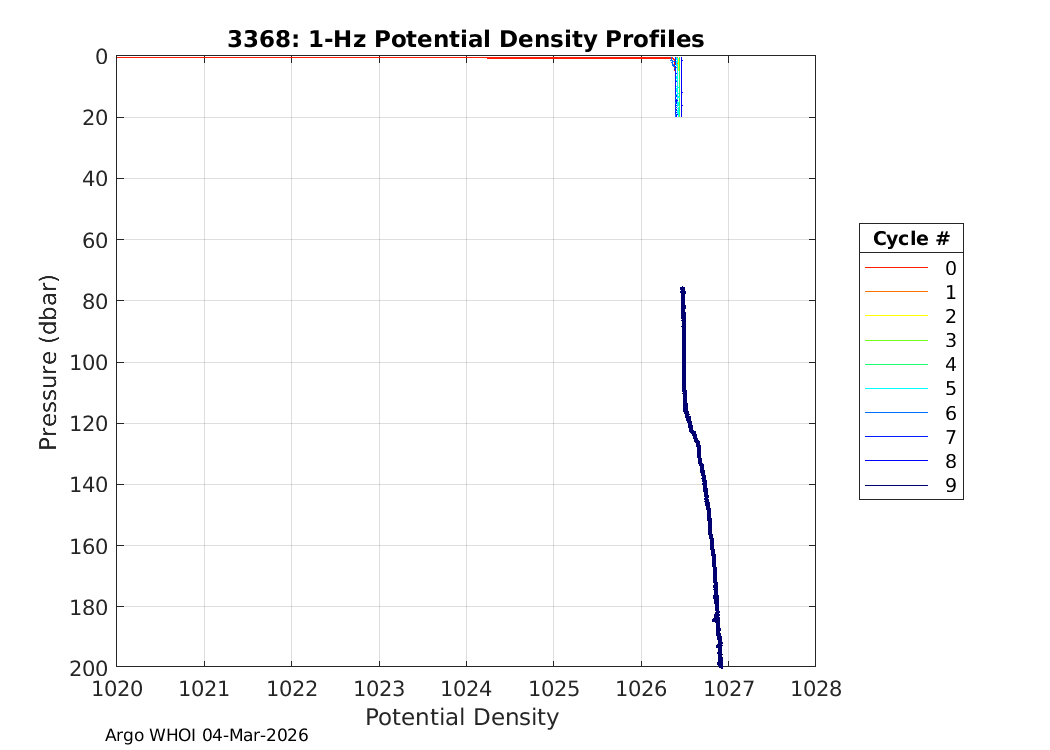Click legend label number 4
This screenshot has height=750, width=1050.
(950, 365)
